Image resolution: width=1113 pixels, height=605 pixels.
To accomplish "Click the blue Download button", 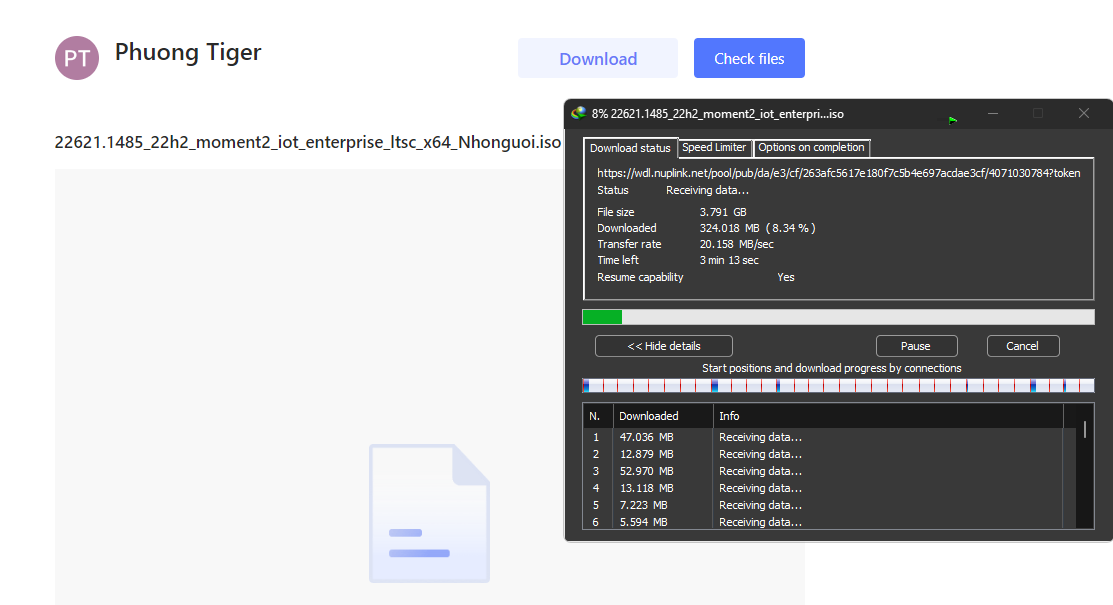I will click(598, 58).
